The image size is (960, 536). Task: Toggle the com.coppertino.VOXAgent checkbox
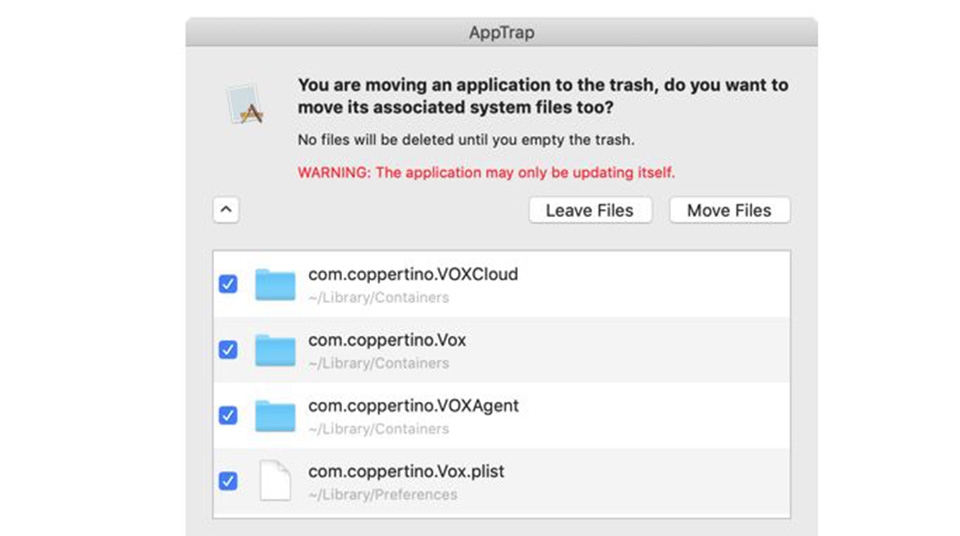pos(228,415)
